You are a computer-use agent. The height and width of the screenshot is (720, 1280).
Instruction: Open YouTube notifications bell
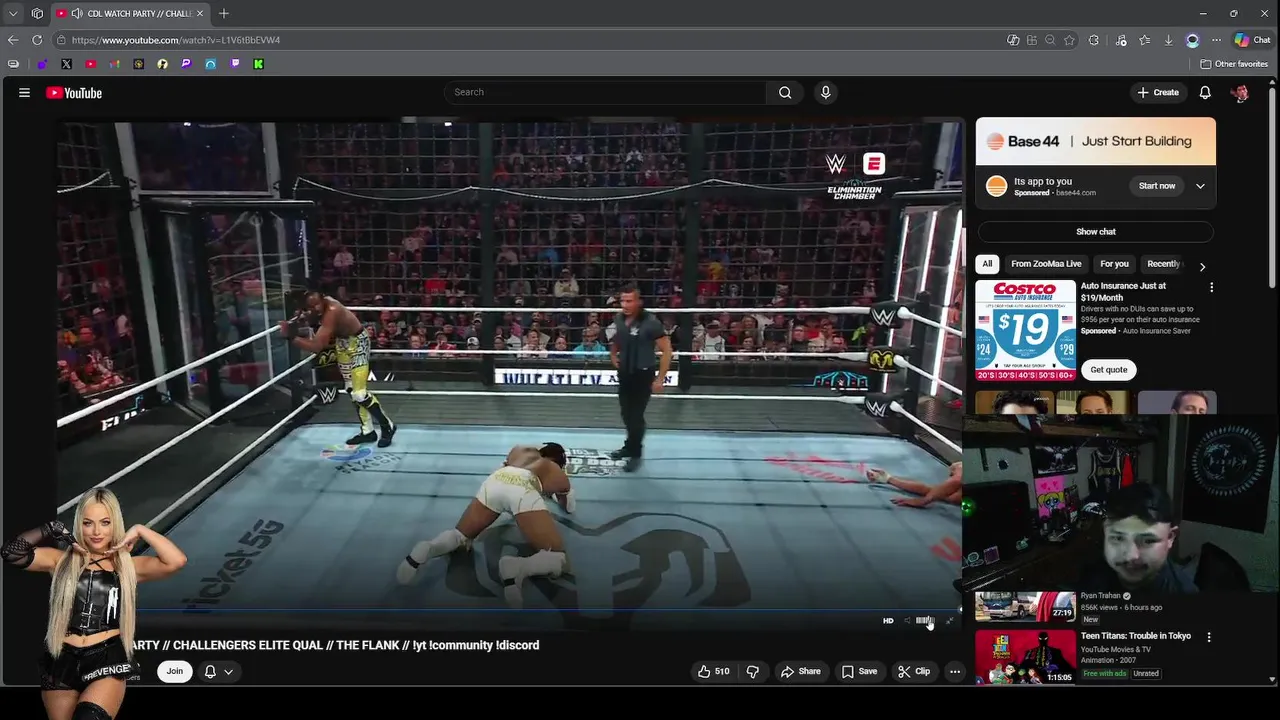tap(1205, 92)
